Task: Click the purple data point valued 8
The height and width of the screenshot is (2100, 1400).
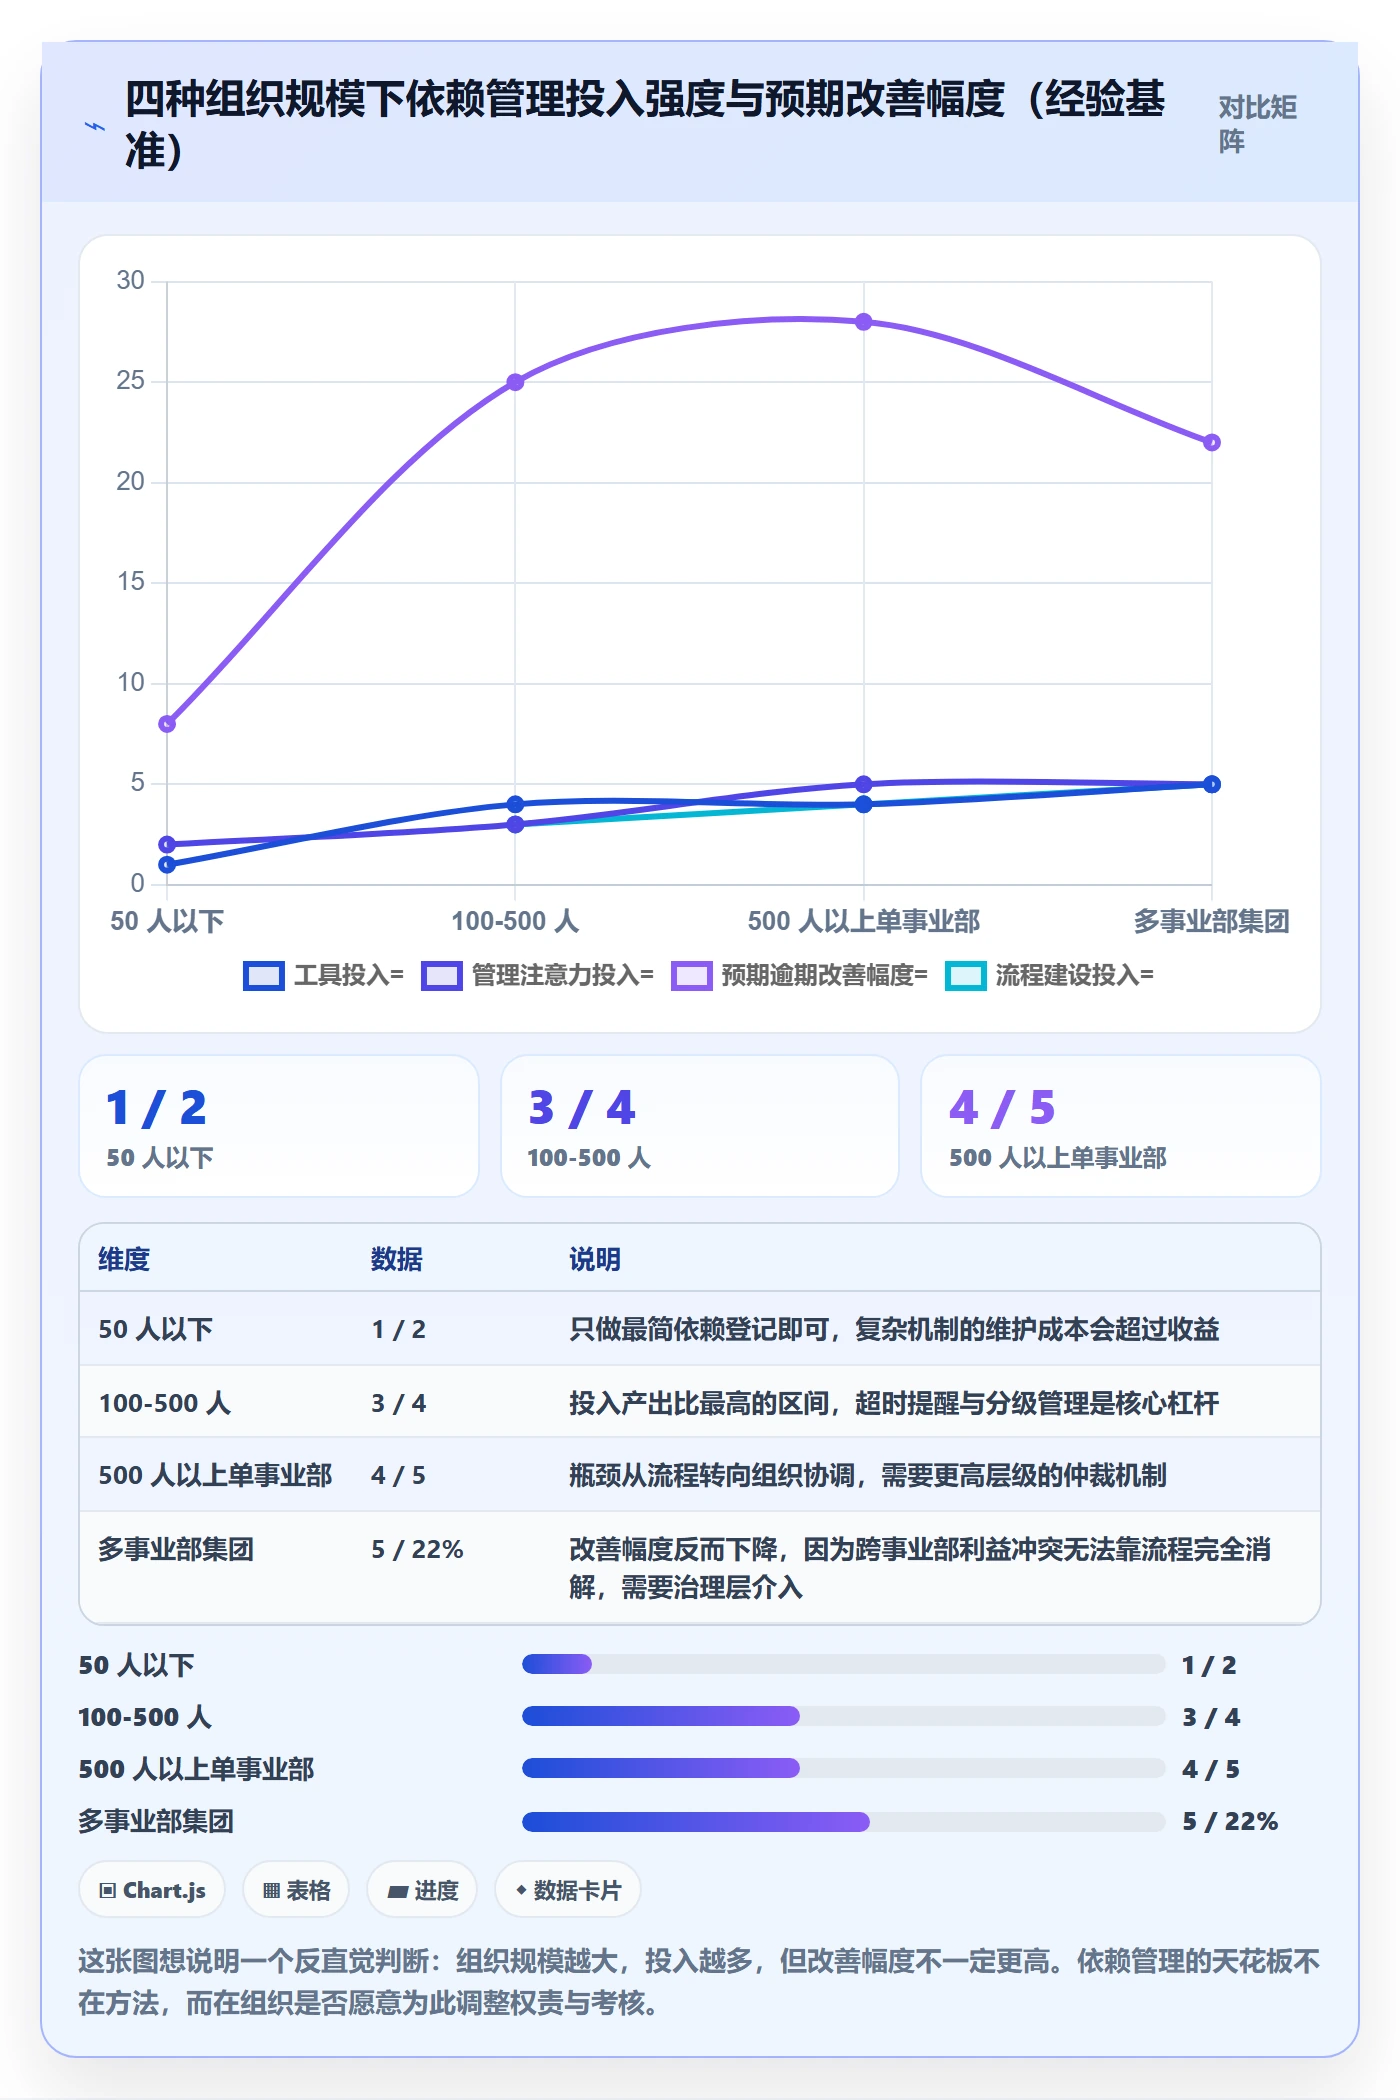Action: click(167, 724)
